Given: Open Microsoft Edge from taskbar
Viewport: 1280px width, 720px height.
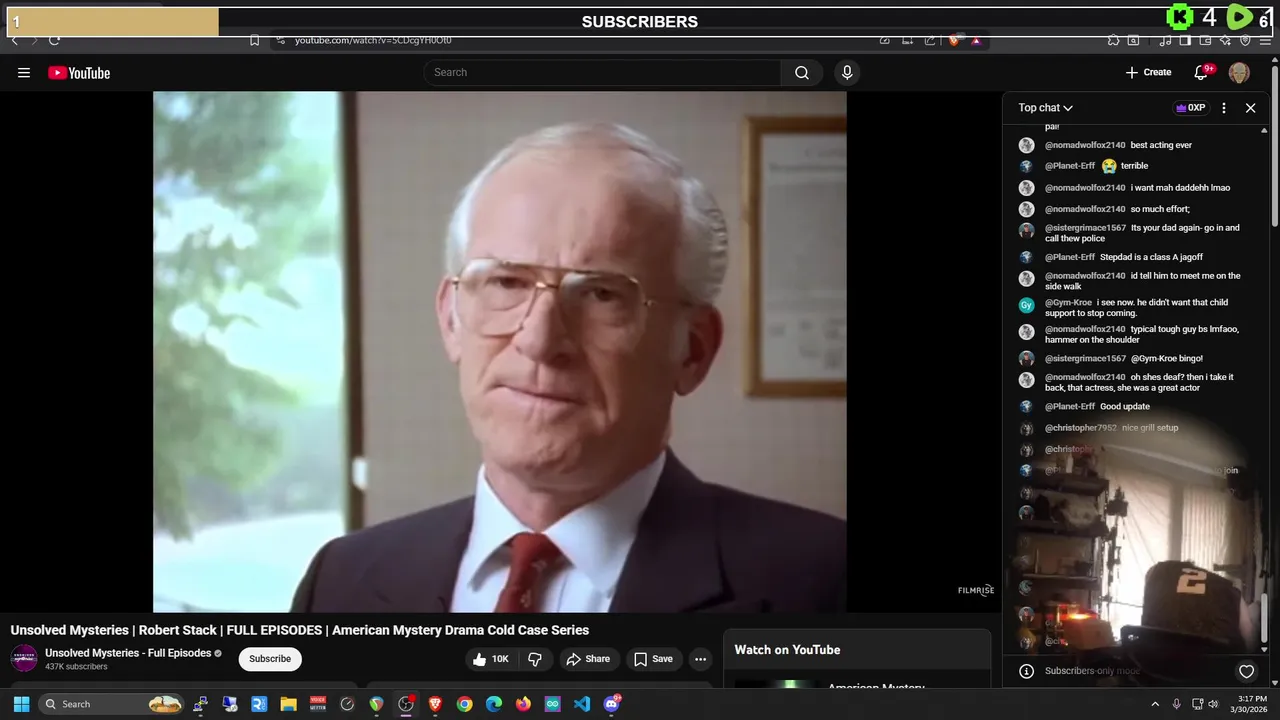Looking at the screenshot, I should (494, 704).
